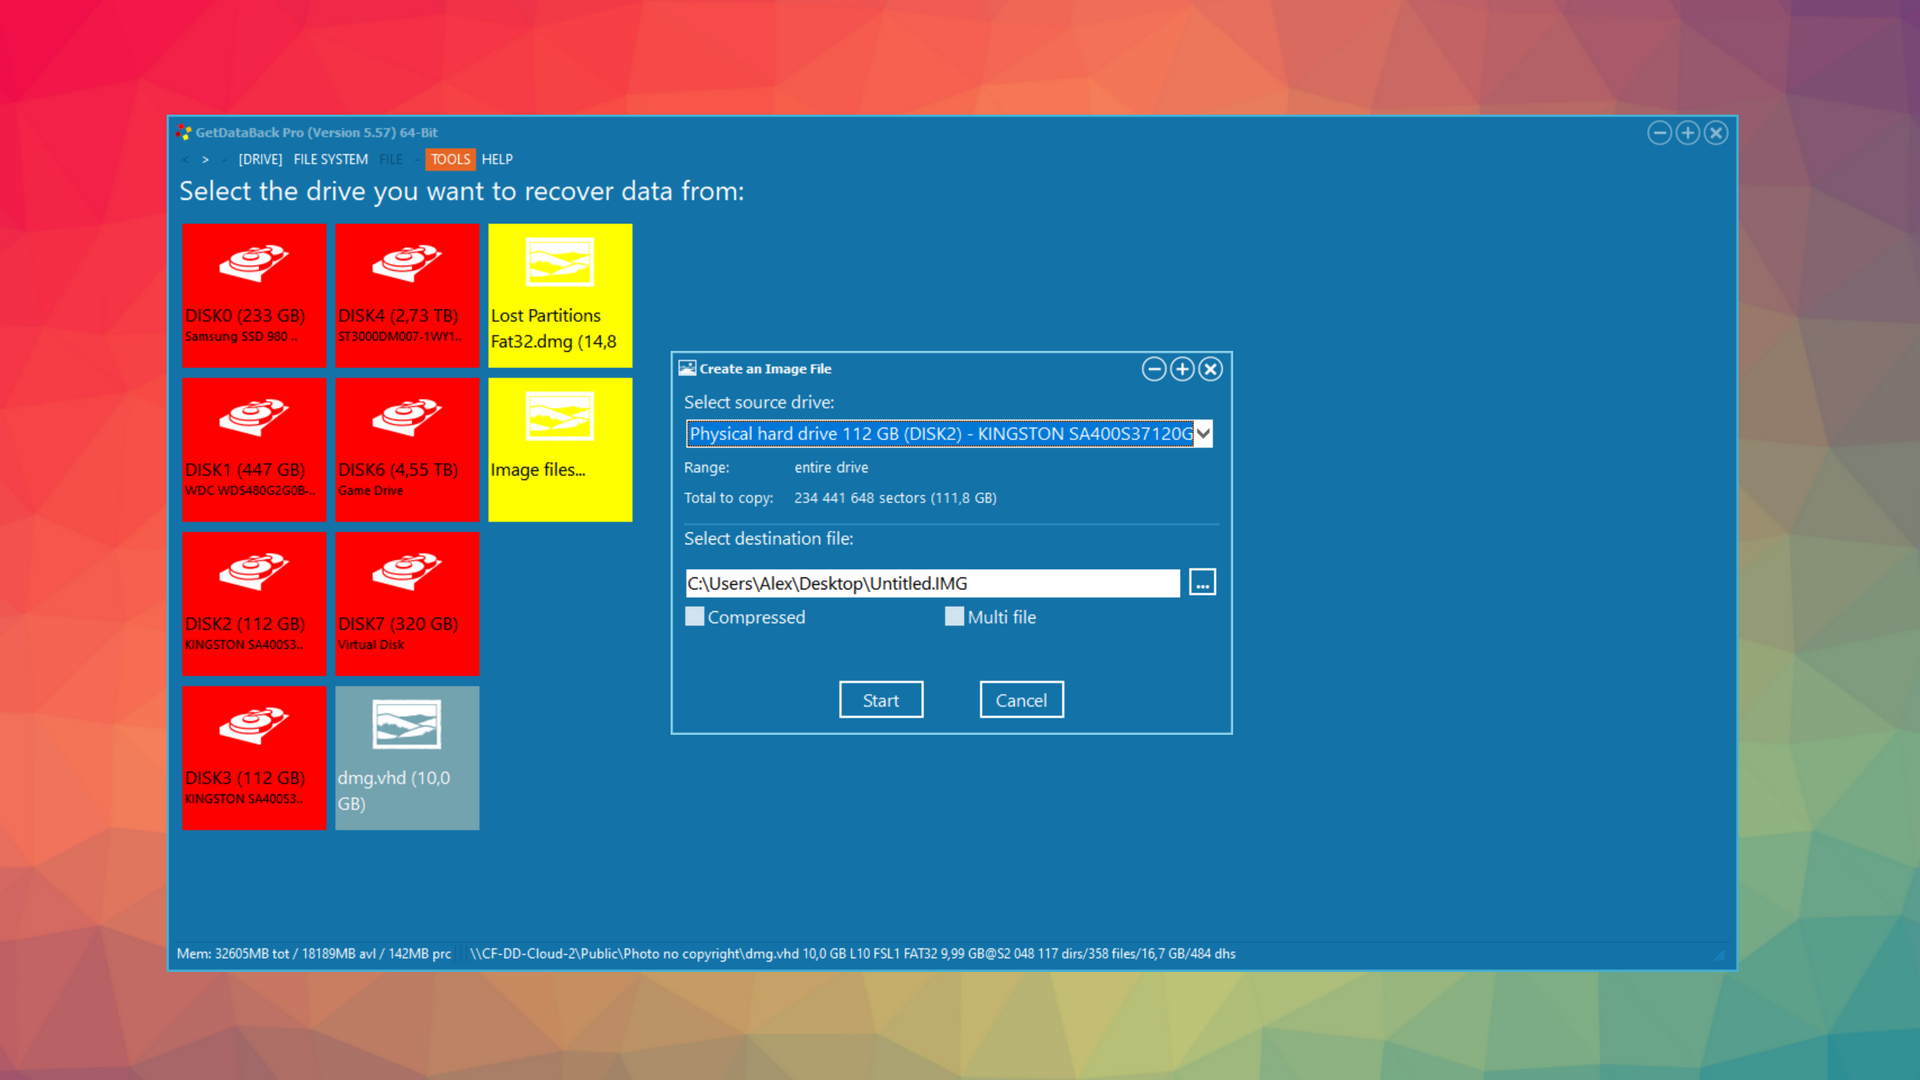Image resolution: width=1920 pixels, height=1080 pixels.
Task: Pick the DISK3 KINGSTON 112 GB tile
Action: (x=254, y=757)
